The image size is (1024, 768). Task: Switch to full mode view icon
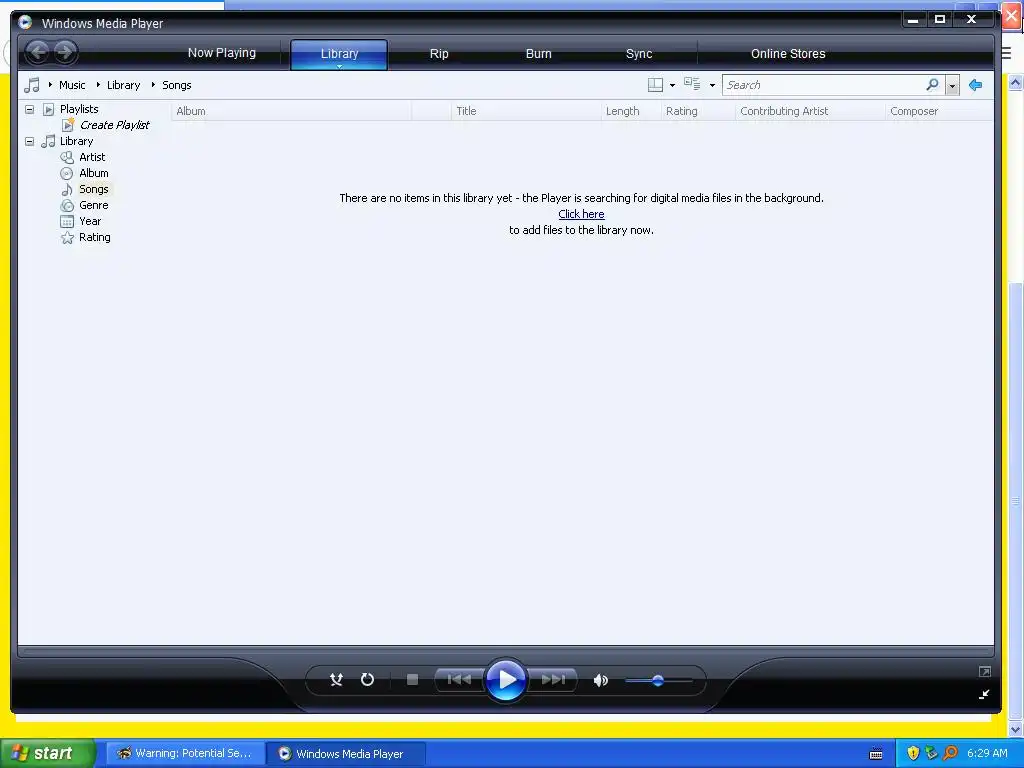pyautogui.click(x=985, y=671)
